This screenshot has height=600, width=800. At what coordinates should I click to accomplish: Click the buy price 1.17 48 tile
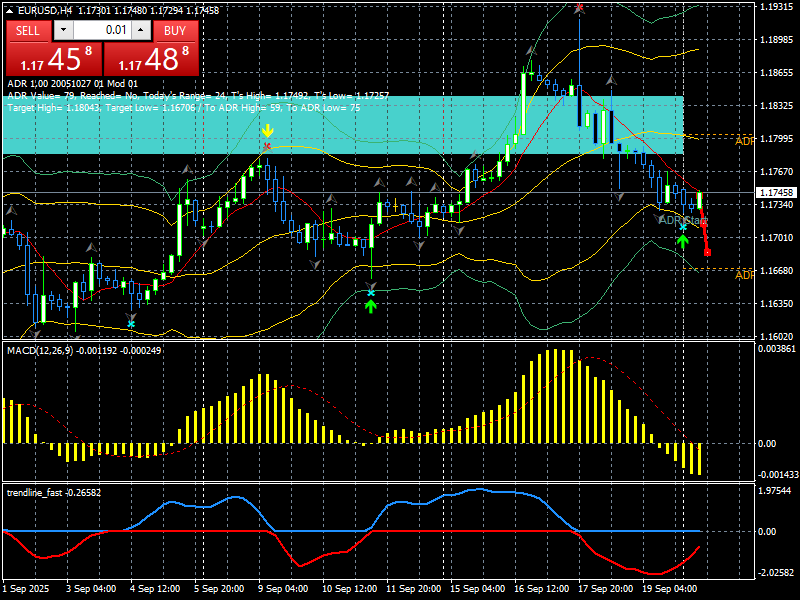151,59
